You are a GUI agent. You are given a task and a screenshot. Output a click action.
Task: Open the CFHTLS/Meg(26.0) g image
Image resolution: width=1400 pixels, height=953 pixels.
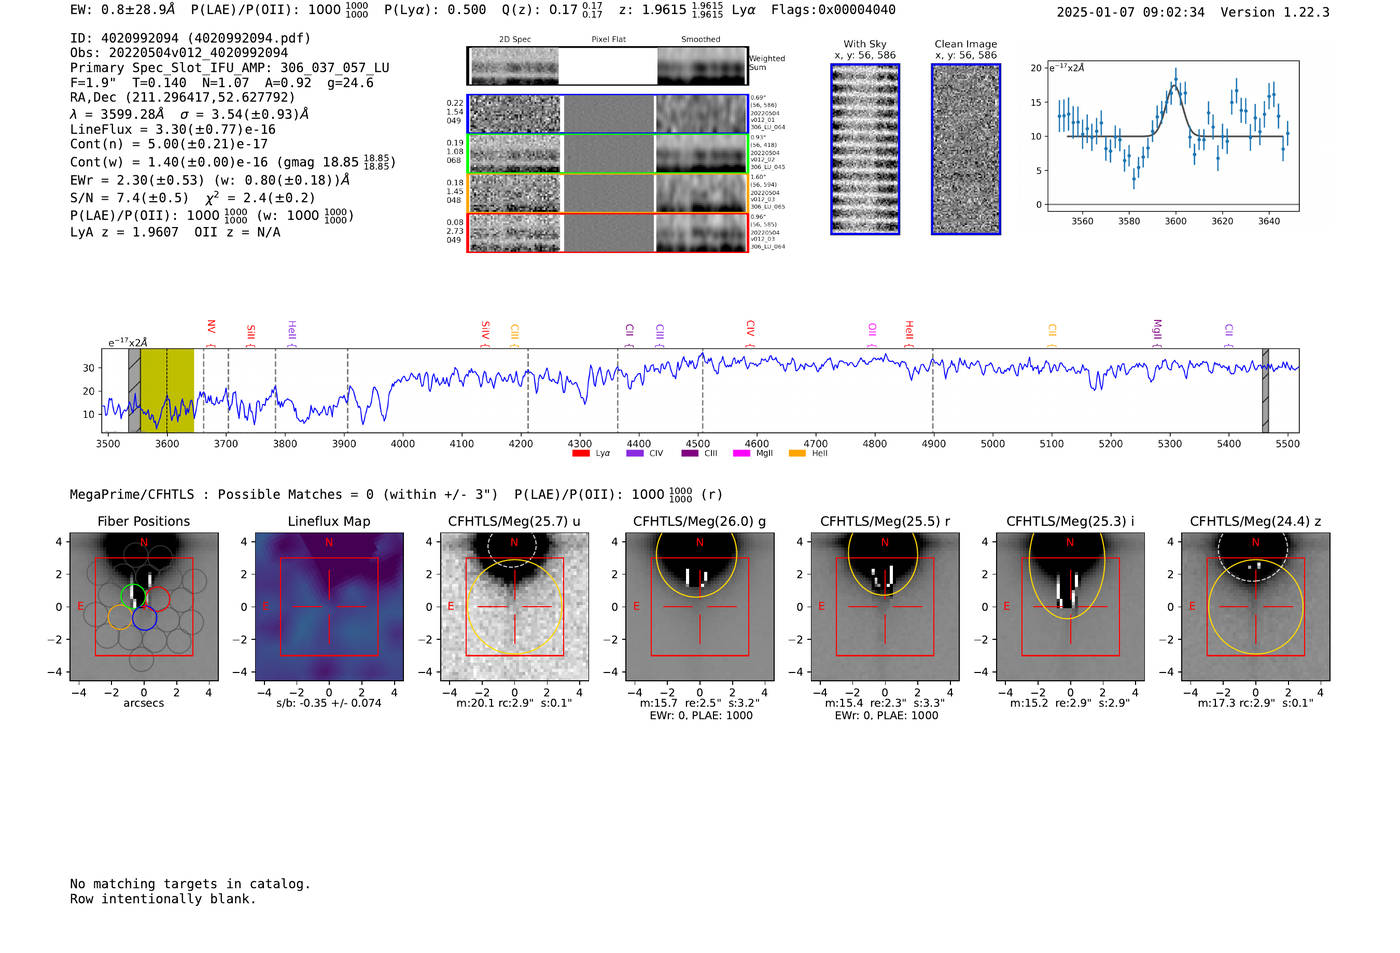click(x=700, y=607)
